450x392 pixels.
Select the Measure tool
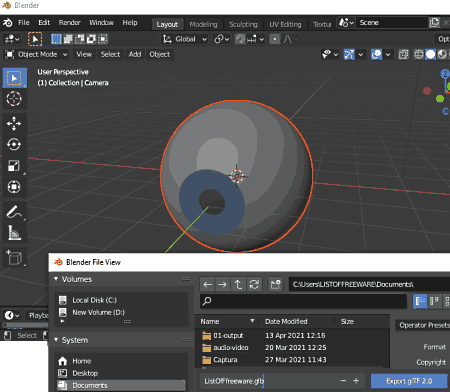[14, 233]
